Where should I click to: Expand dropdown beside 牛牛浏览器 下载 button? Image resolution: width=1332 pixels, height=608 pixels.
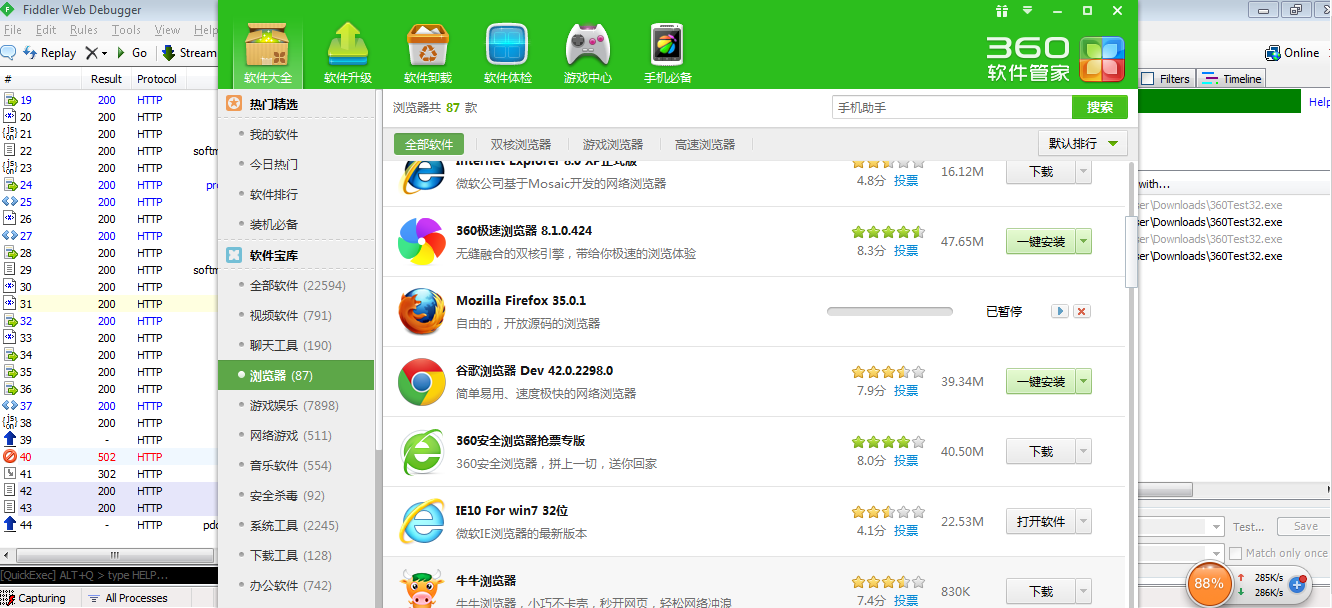(x=1083, y=591)
